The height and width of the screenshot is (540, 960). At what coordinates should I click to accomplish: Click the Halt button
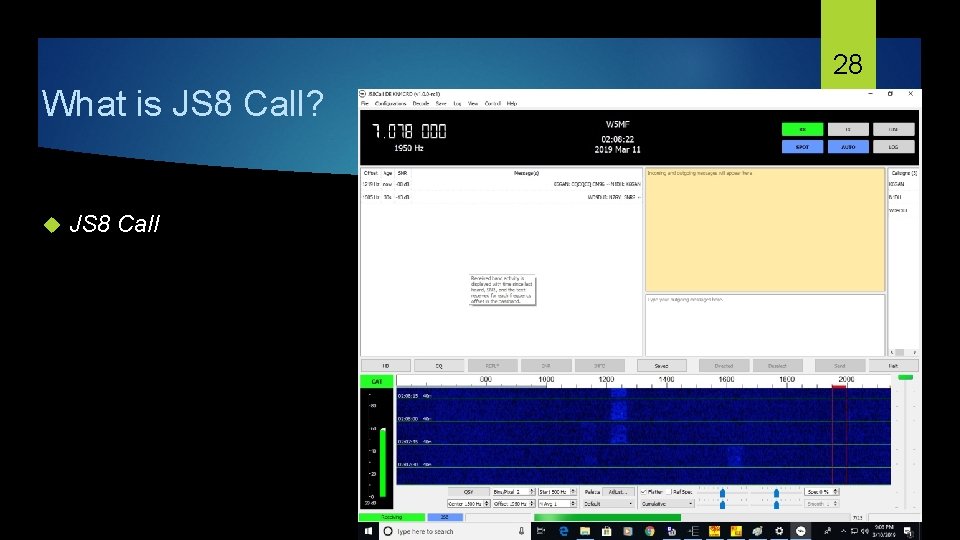click(893, 366)
